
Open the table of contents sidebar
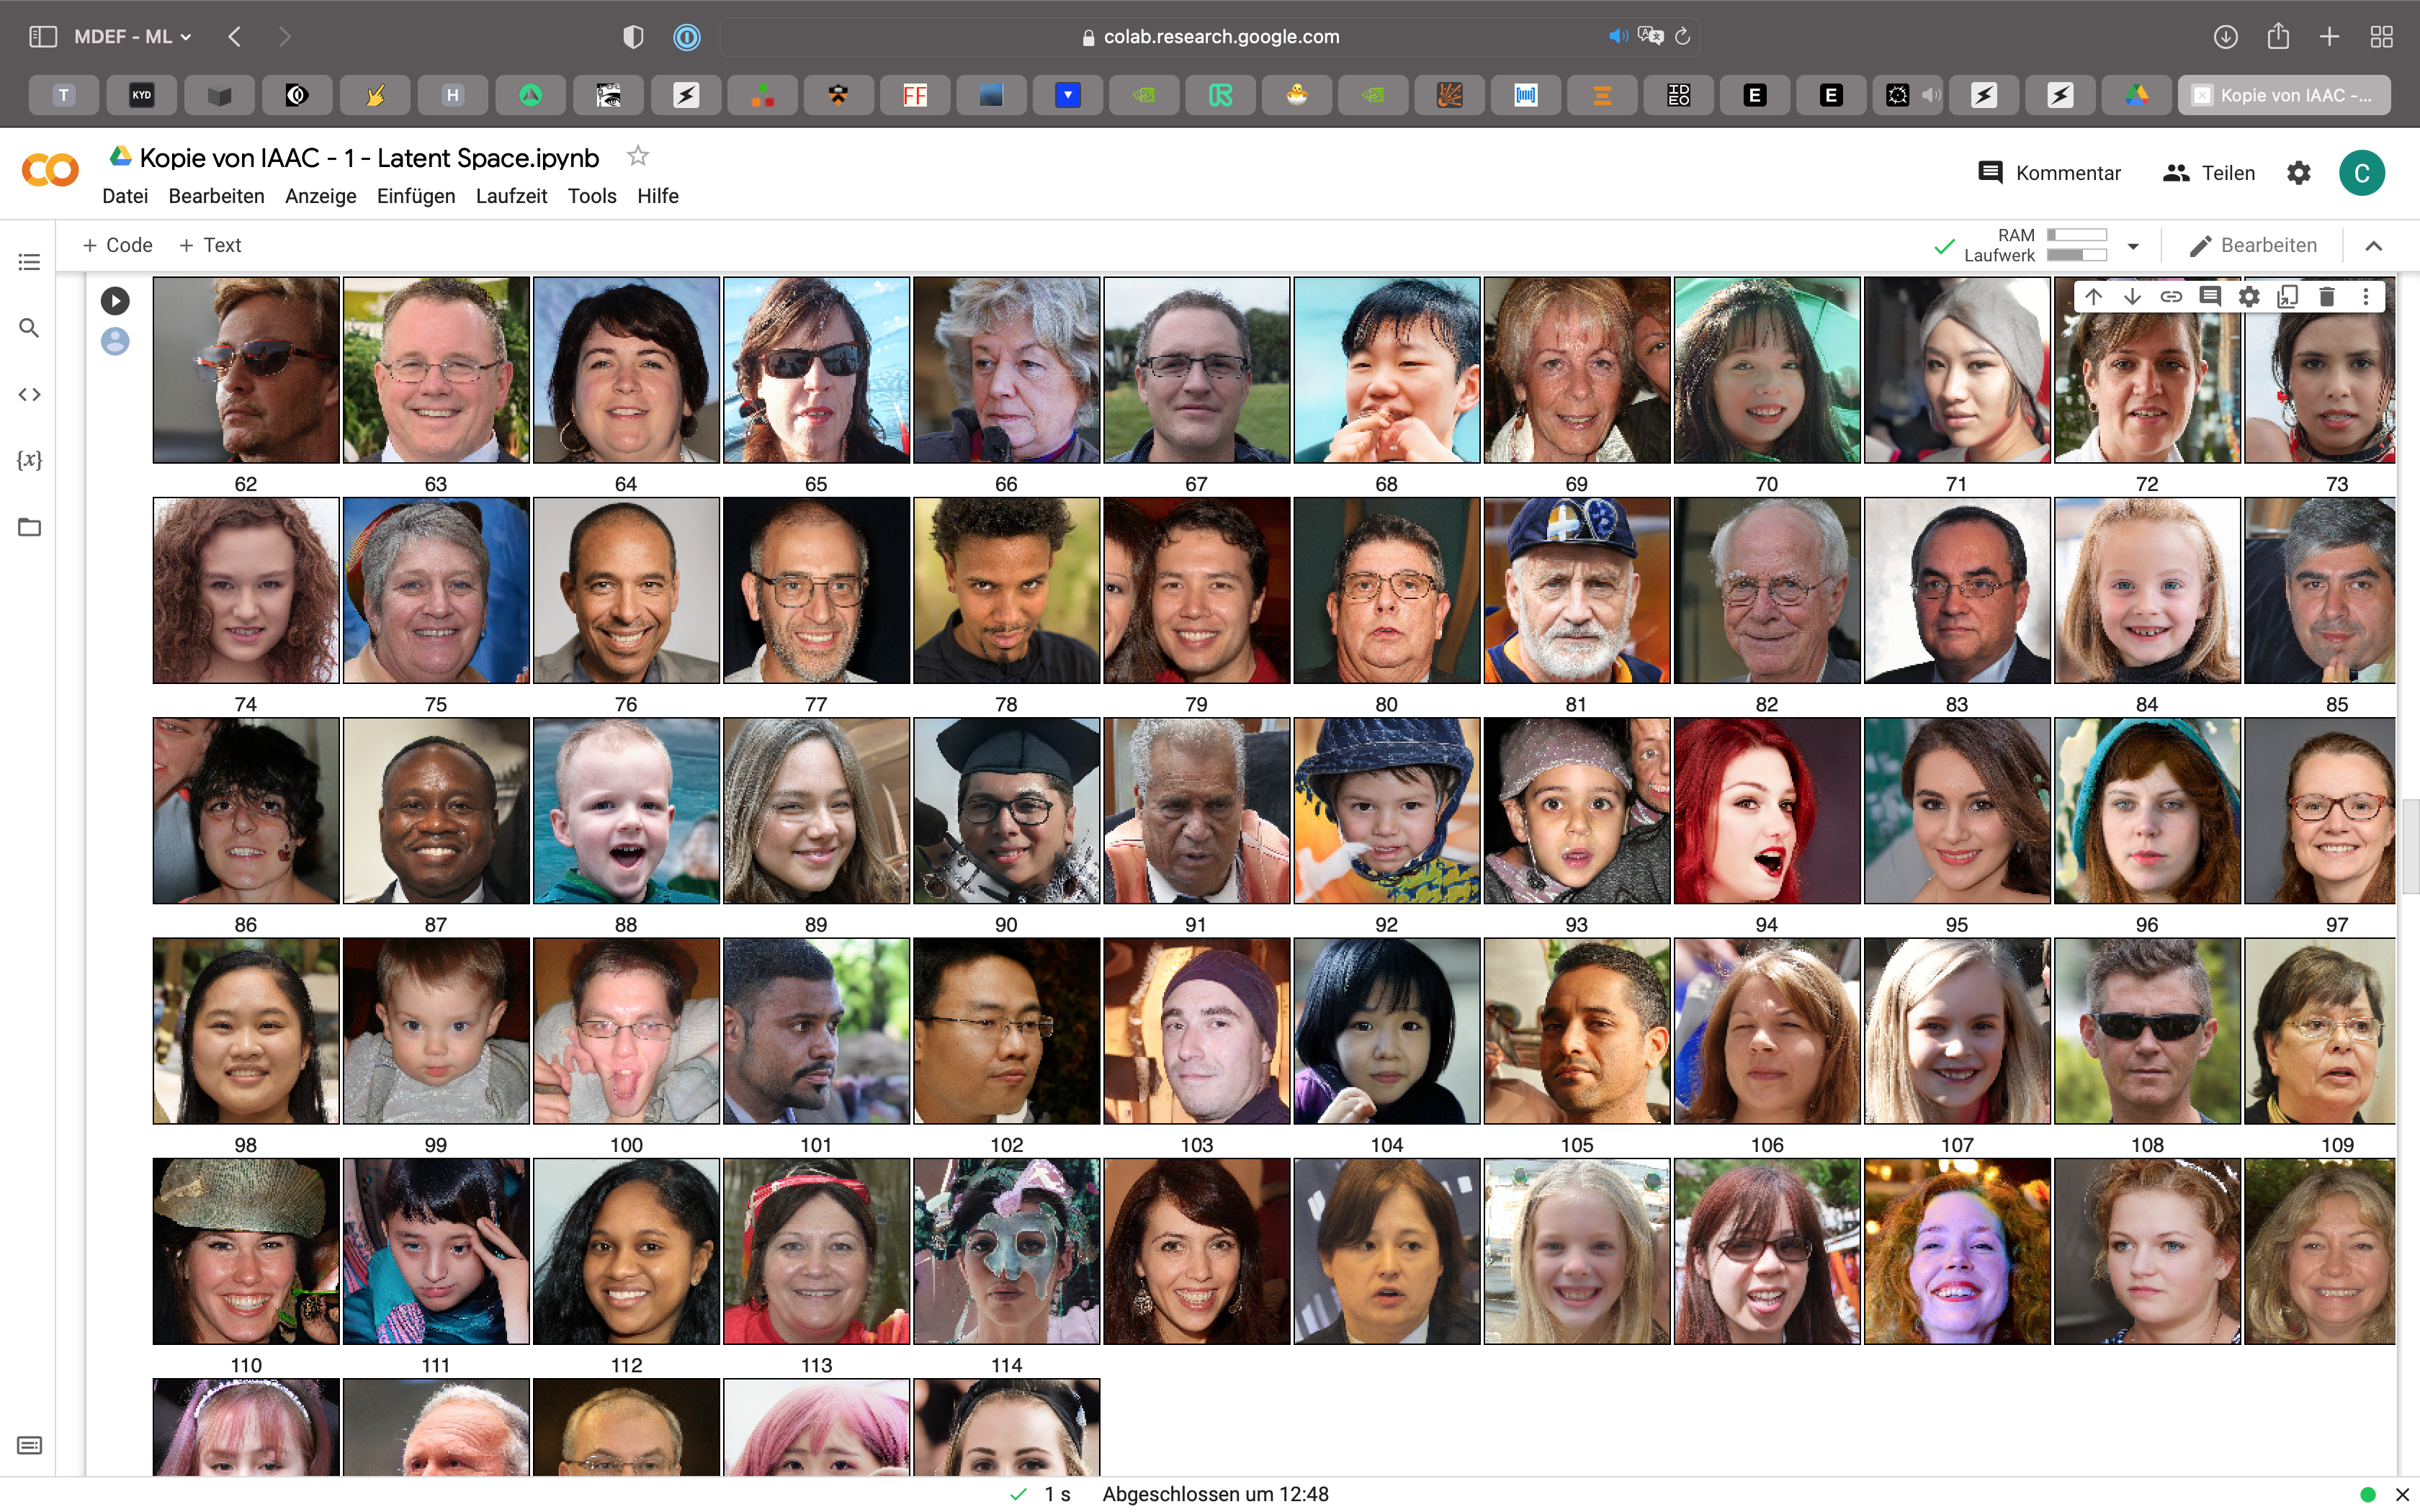[29, 262]
